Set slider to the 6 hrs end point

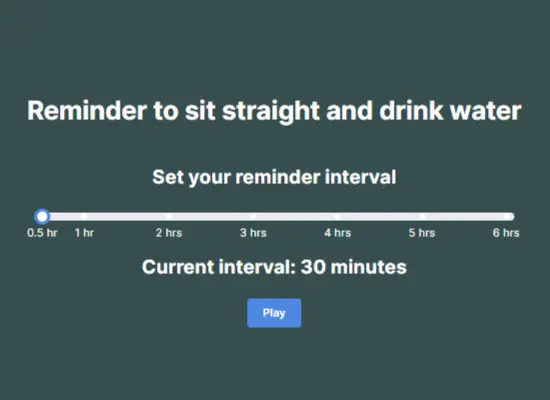click(x=507, y=216)
